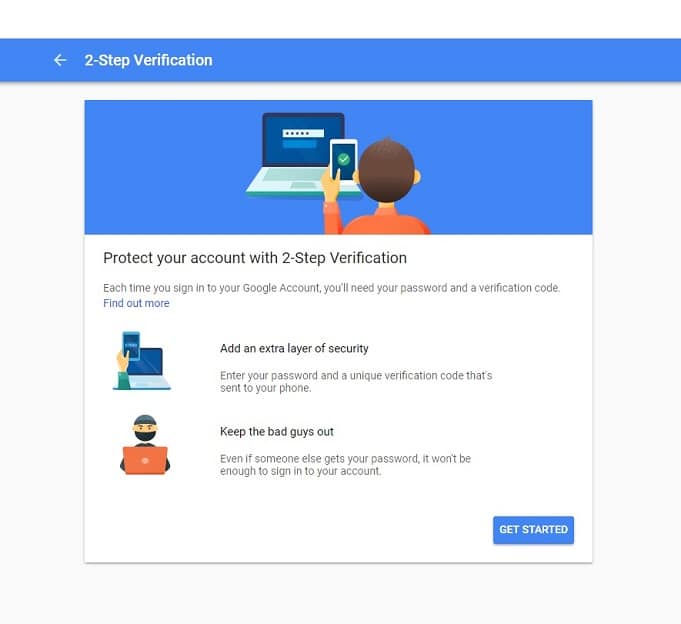Click the orange laptop held by thief
Image resolution: width=681 pixels, height=624 pixels.
(x=145, y=460)
